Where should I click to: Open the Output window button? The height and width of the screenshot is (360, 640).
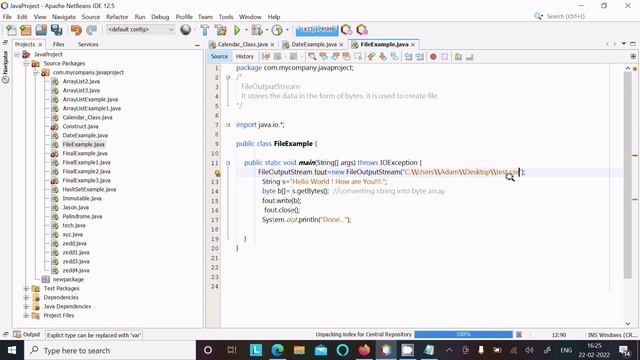(27, 335)
